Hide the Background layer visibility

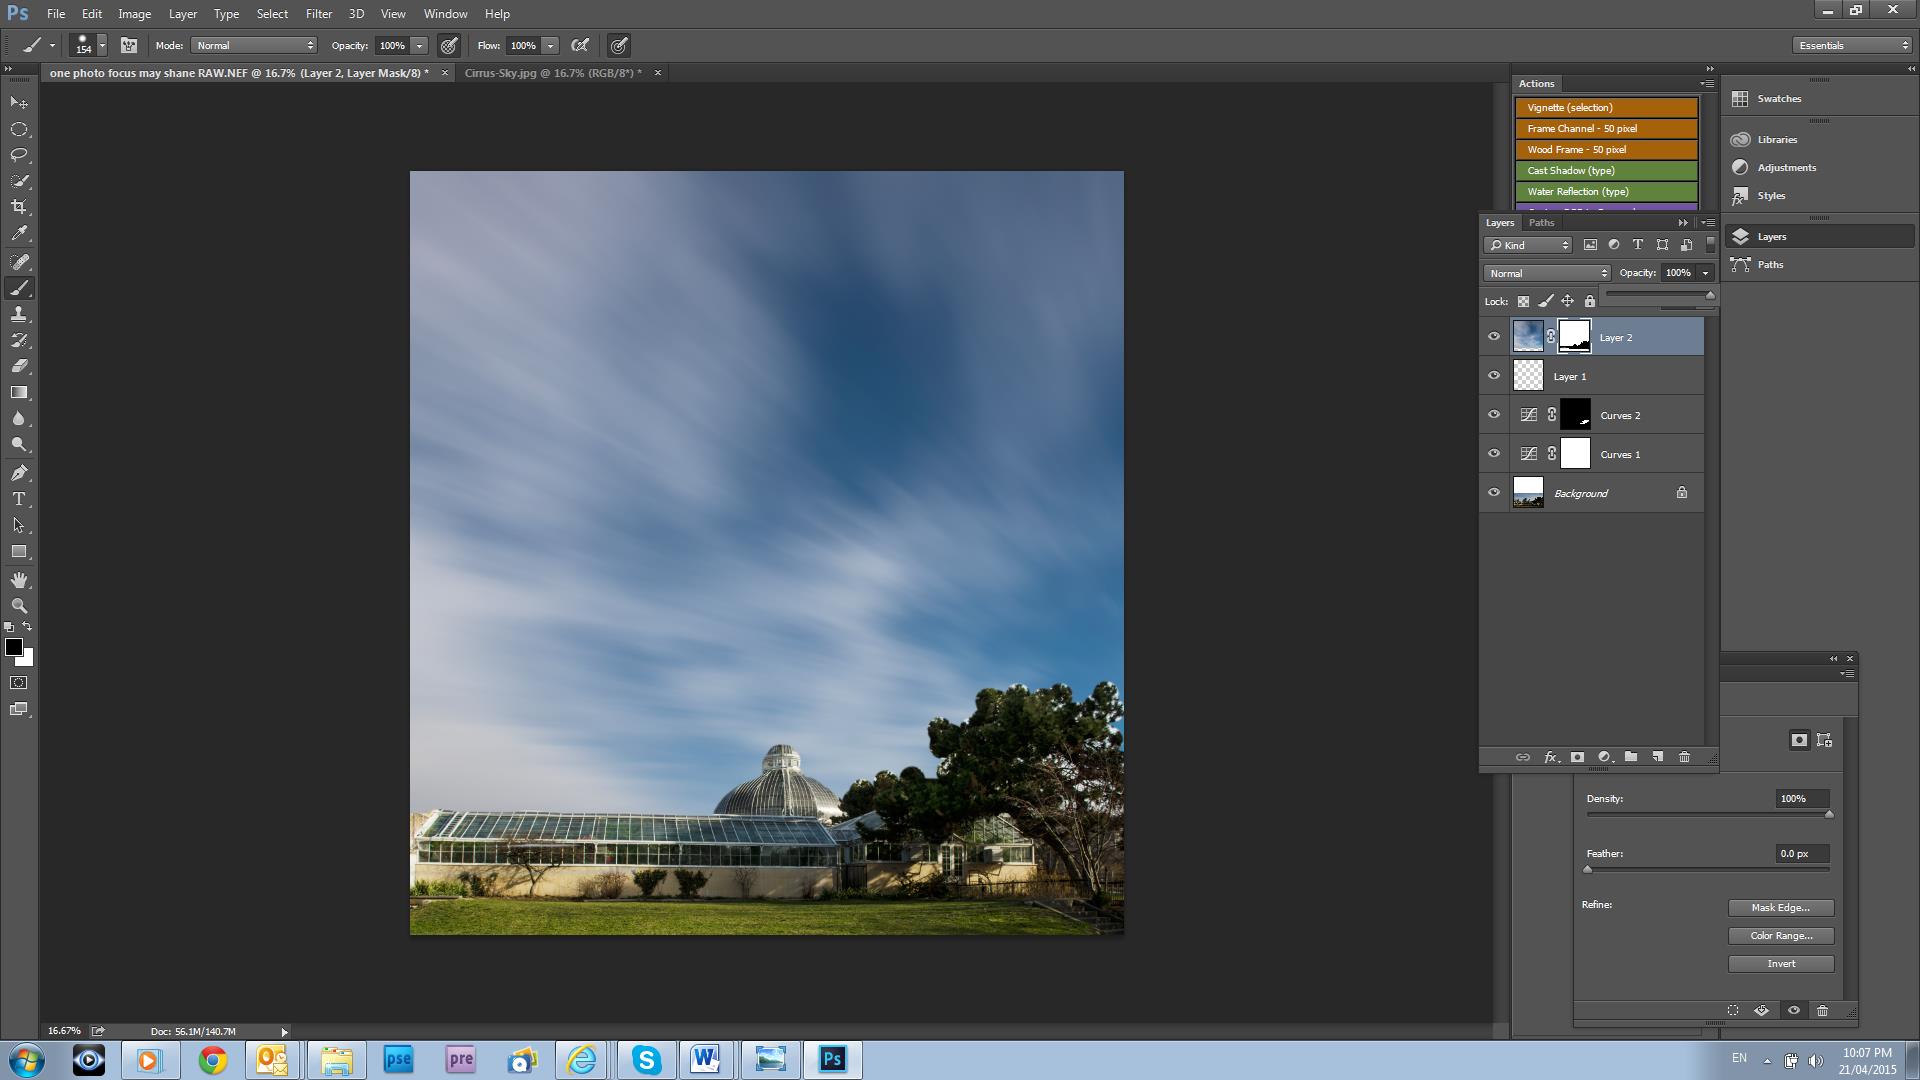1494,493
